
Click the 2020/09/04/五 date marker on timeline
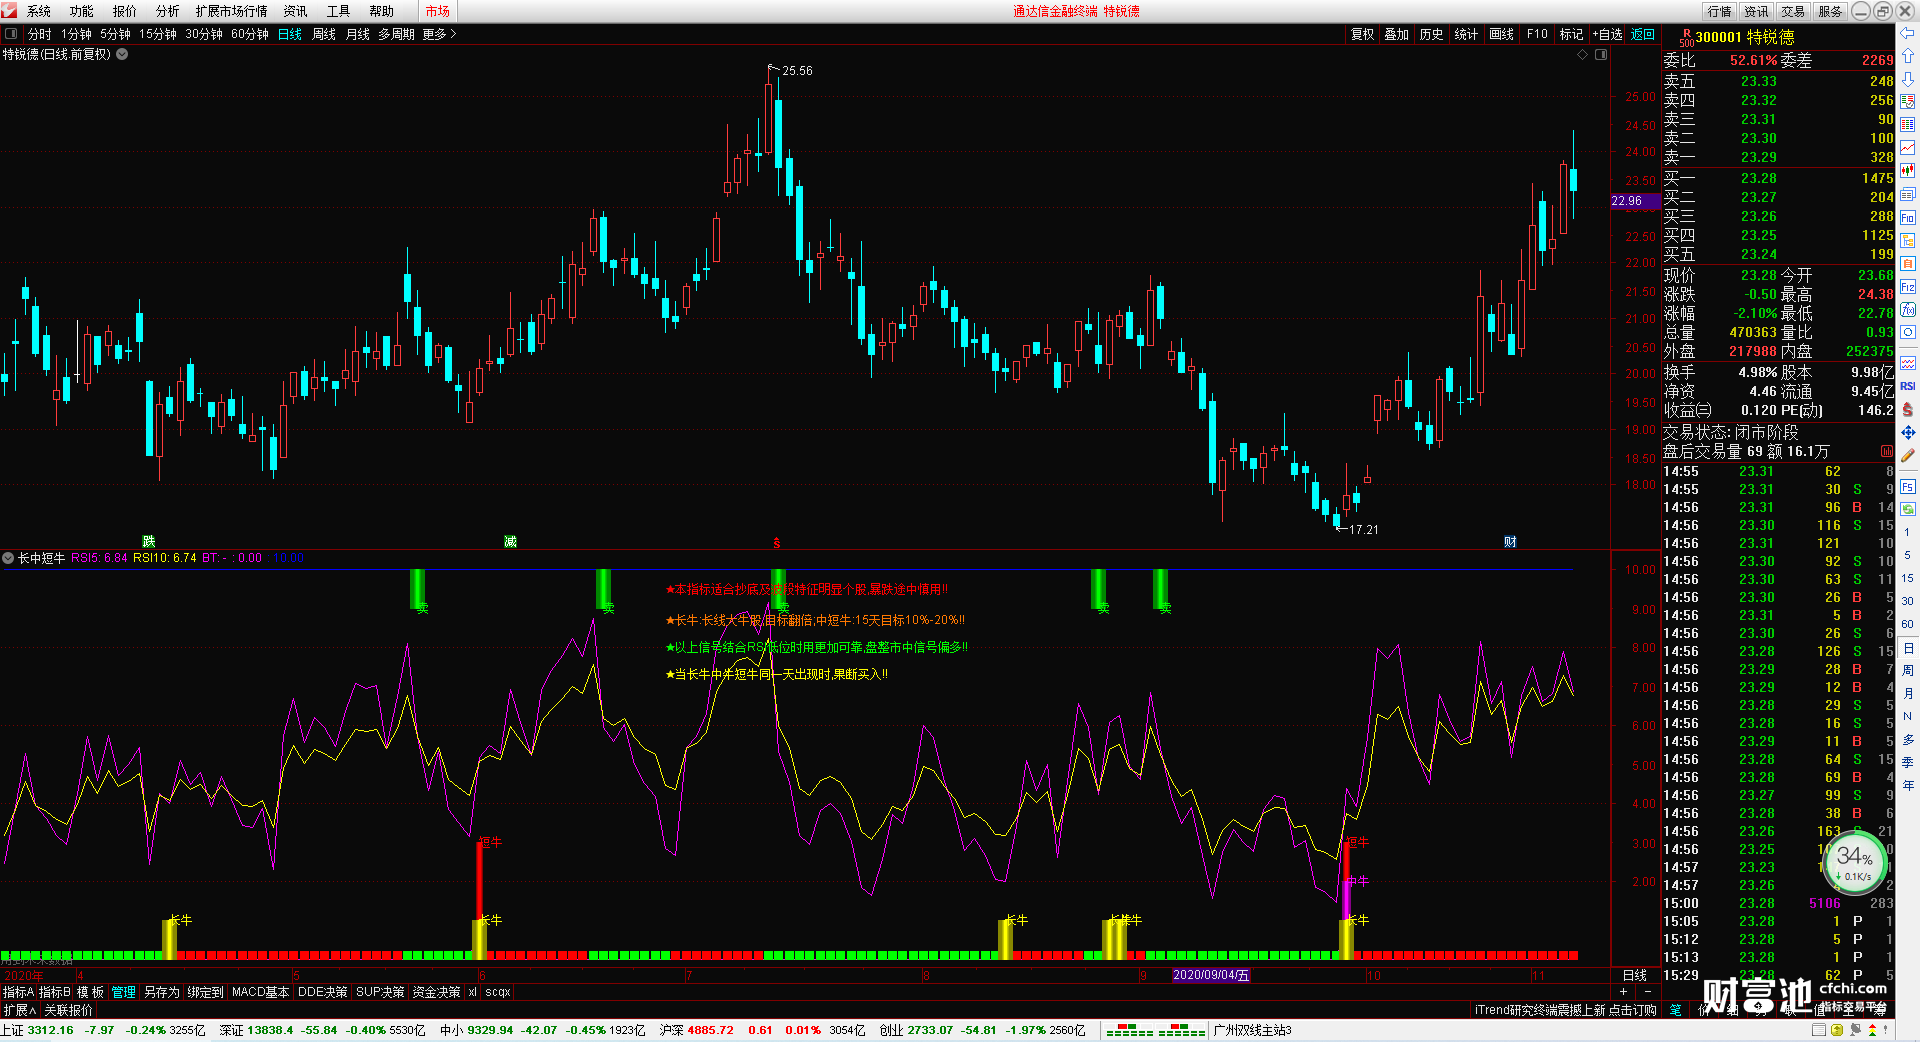click(x=1211, y=975)
